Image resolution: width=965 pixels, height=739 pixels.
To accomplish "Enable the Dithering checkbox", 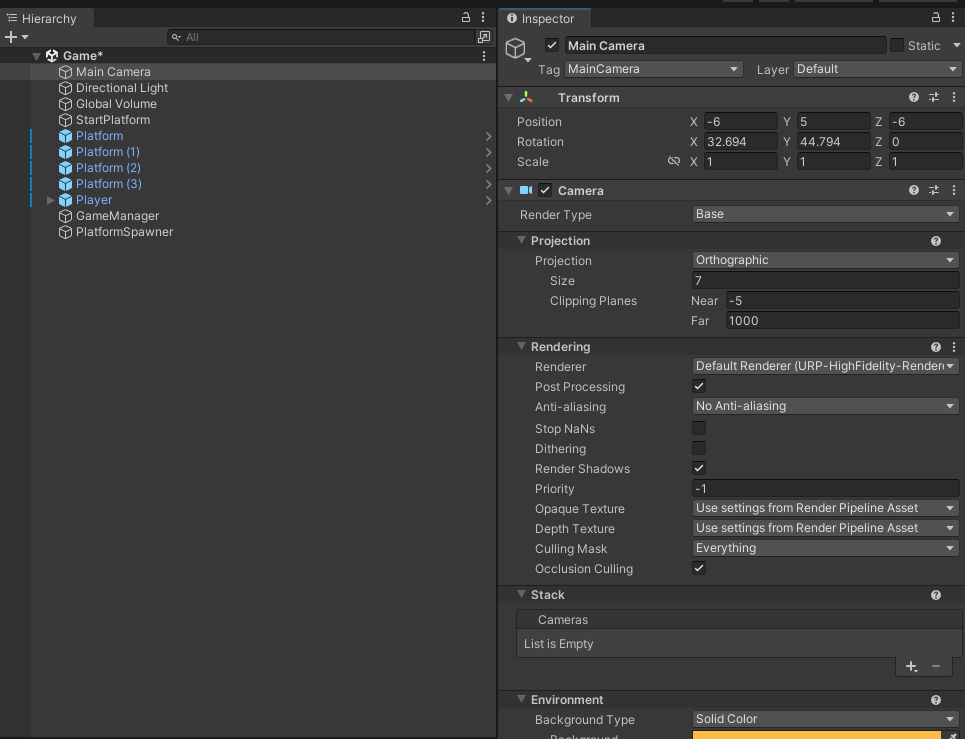I will (x=699, y=449).
